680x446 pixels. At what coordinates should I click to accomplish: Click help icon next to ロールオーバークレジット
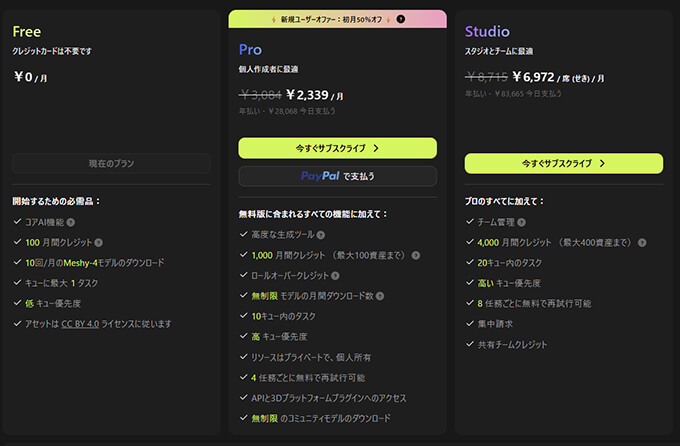pos(334,275)
